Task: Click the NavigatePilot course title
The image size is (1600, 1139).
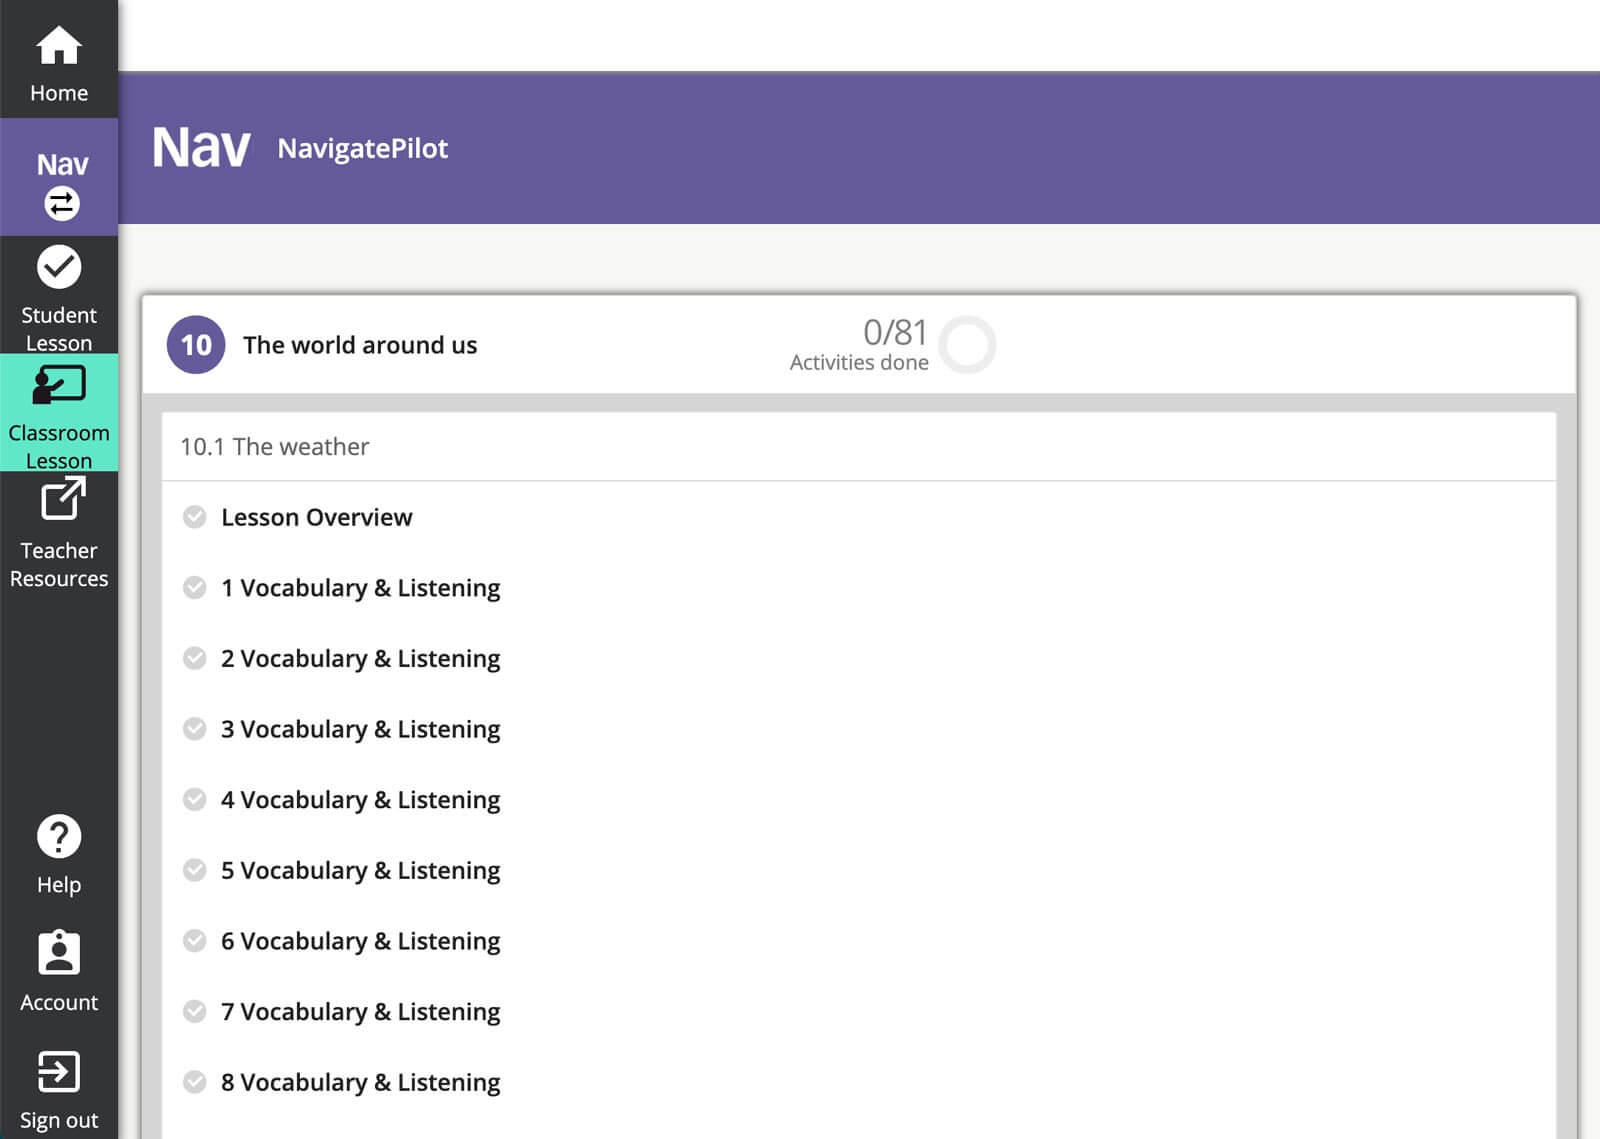Action: [x=362, y=148]
